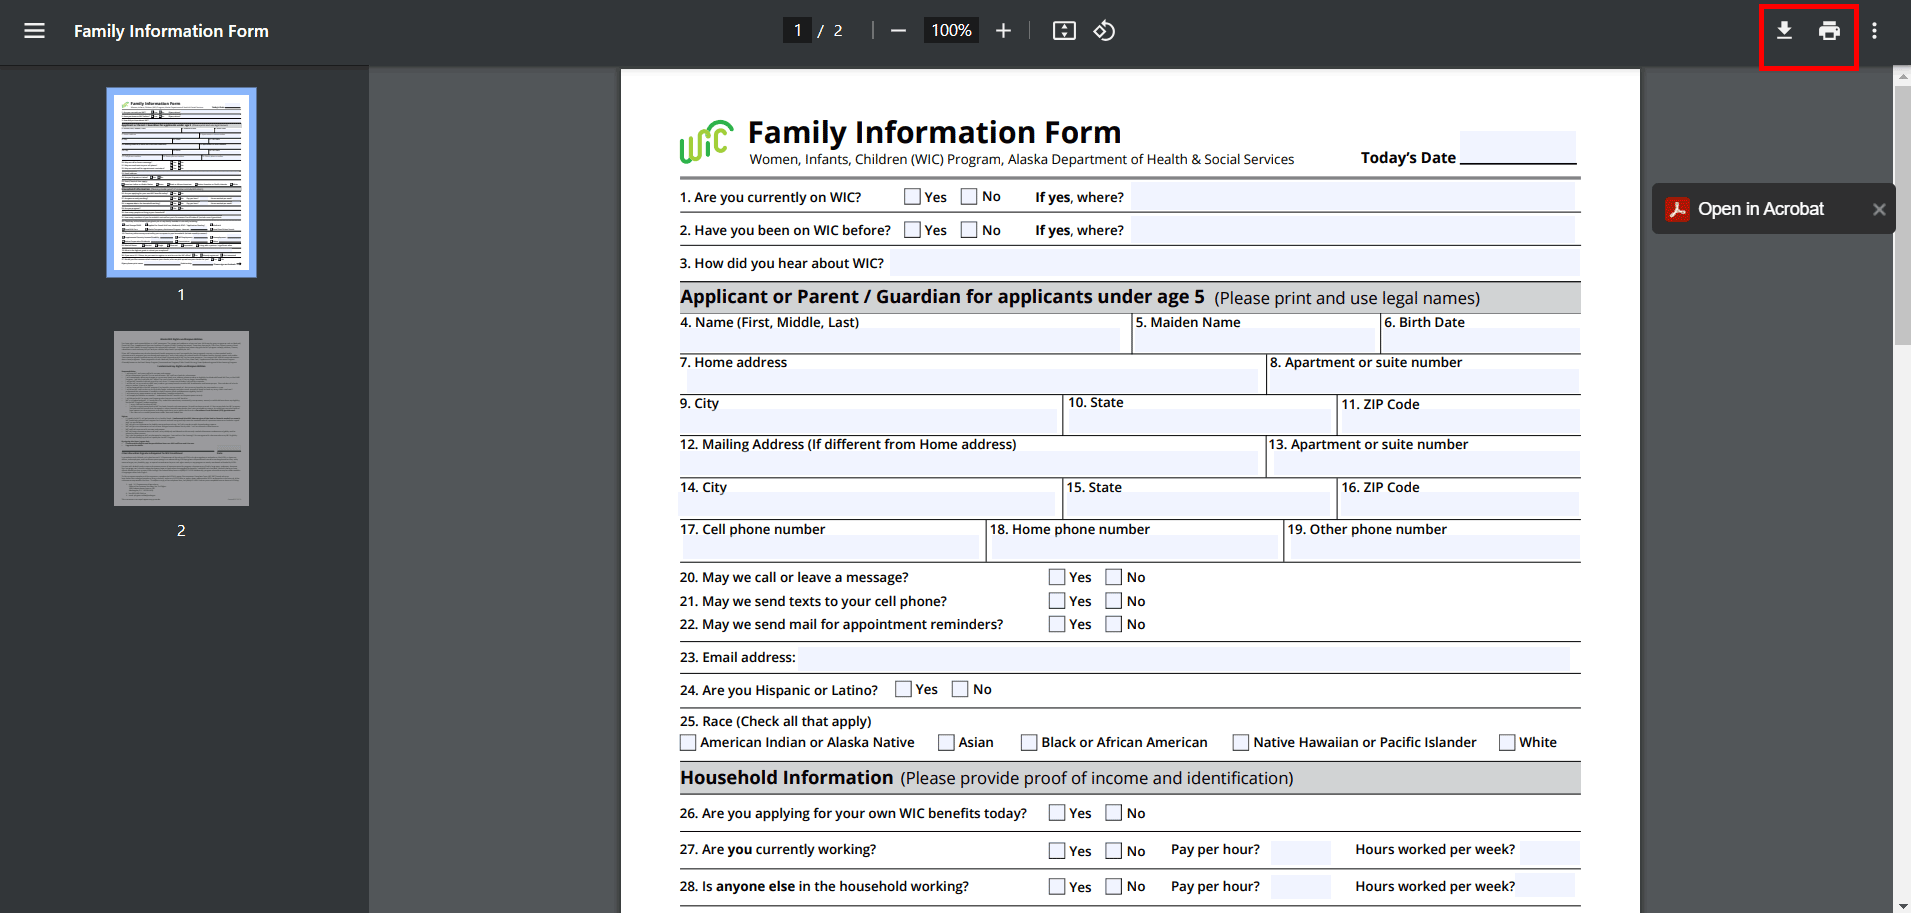Click the Today's Date field
Image resolution: width=1911 pixels, height=913 pixels.
[1518, 147]
